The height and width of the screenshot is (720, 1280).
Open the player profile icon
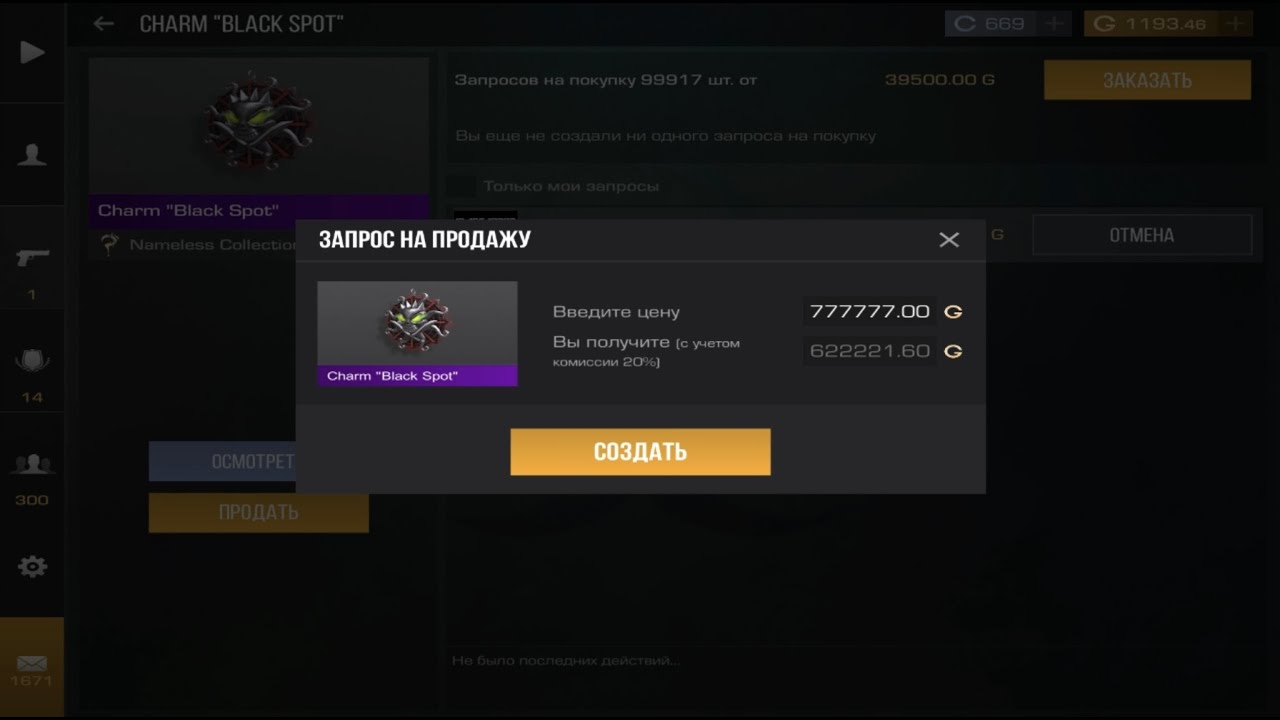(32, 155)
